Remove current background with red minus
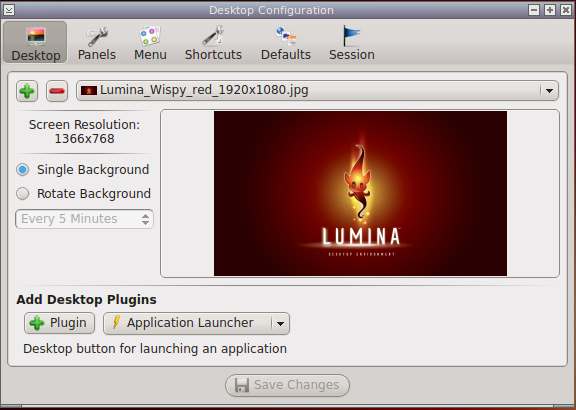The width and height of the screenshot is (576, 410). [x=57, y=91]
